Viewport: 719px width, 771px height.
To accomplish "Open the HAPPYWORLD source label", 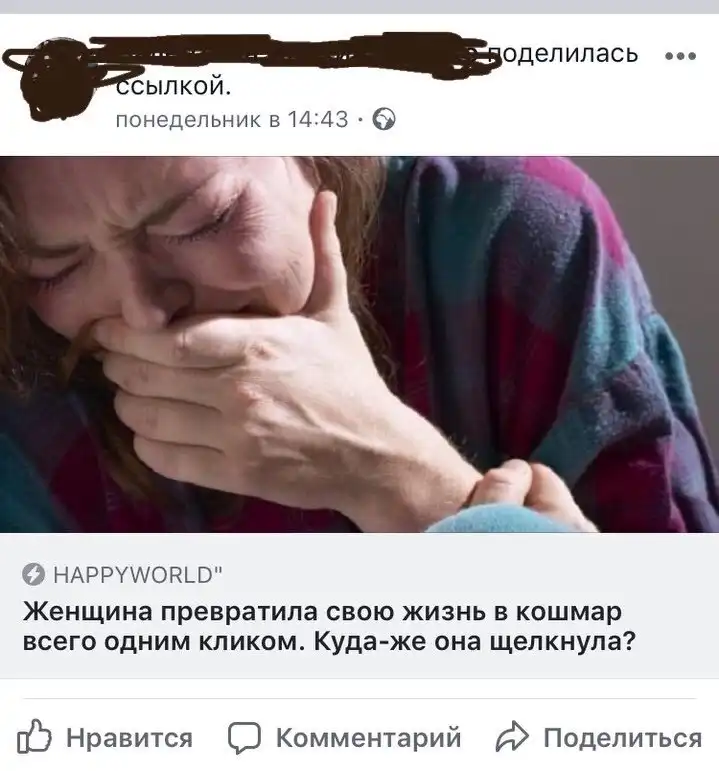I will tap(138, 574).
